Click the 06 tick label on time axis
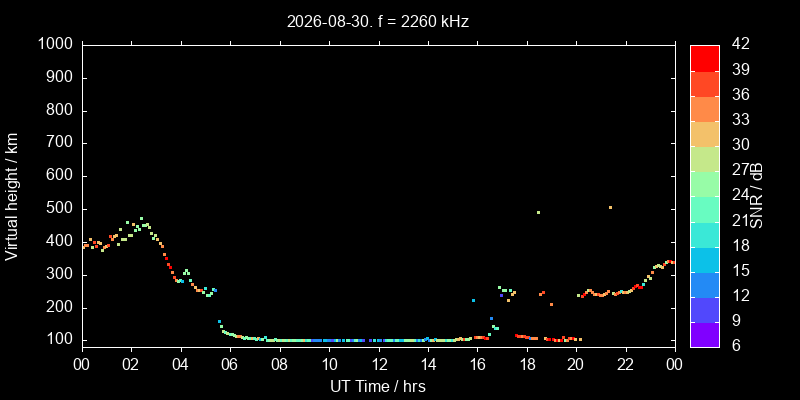The height and width of the screenshot is (400, 800). click(230, 364)
